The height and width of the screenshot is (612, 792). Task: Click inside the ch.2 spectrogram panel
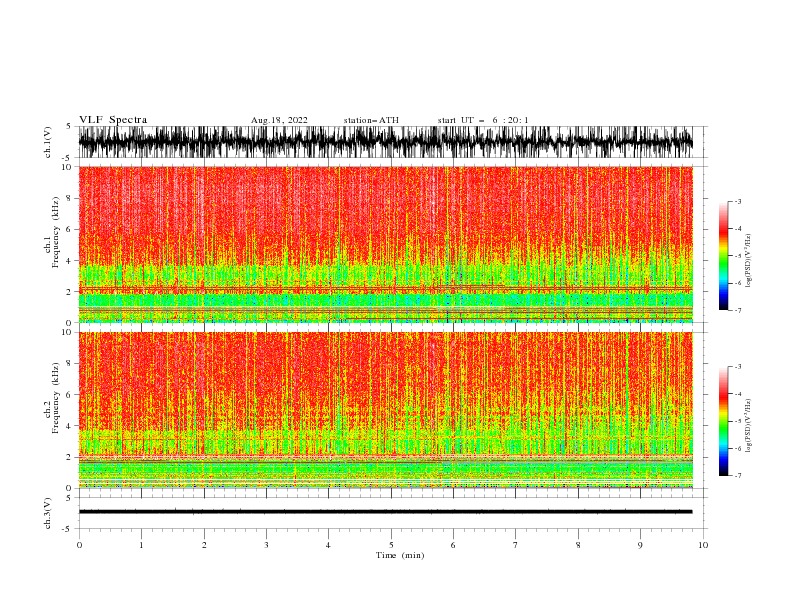385,410
